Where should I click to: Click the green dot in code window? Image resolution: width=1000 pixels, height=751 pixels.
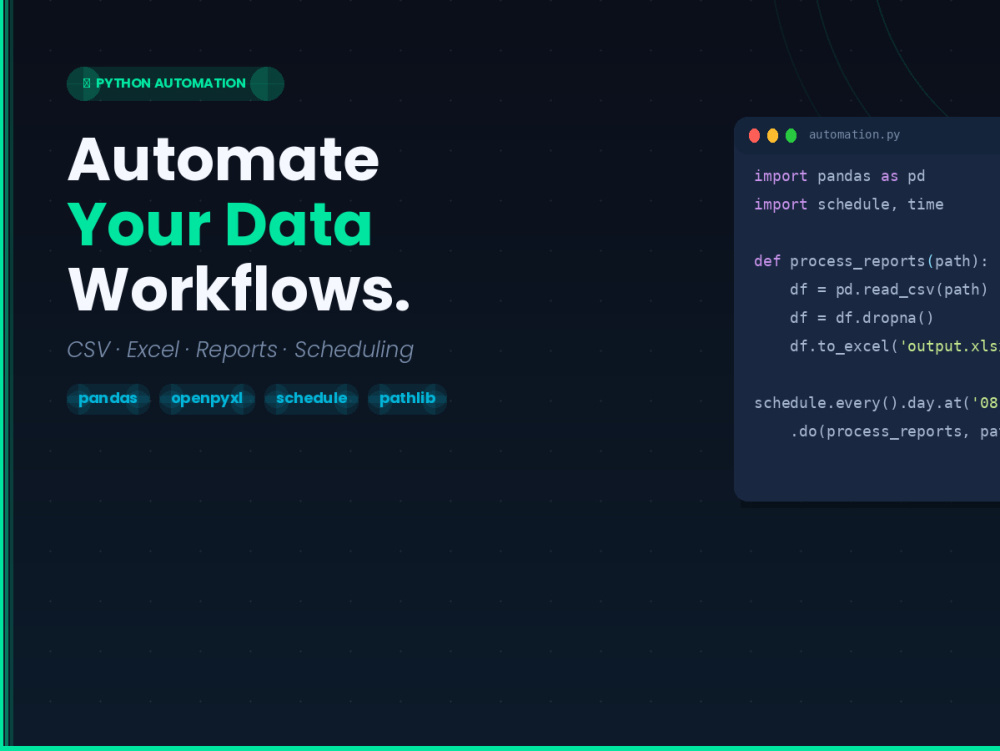[x=791, y=135]
